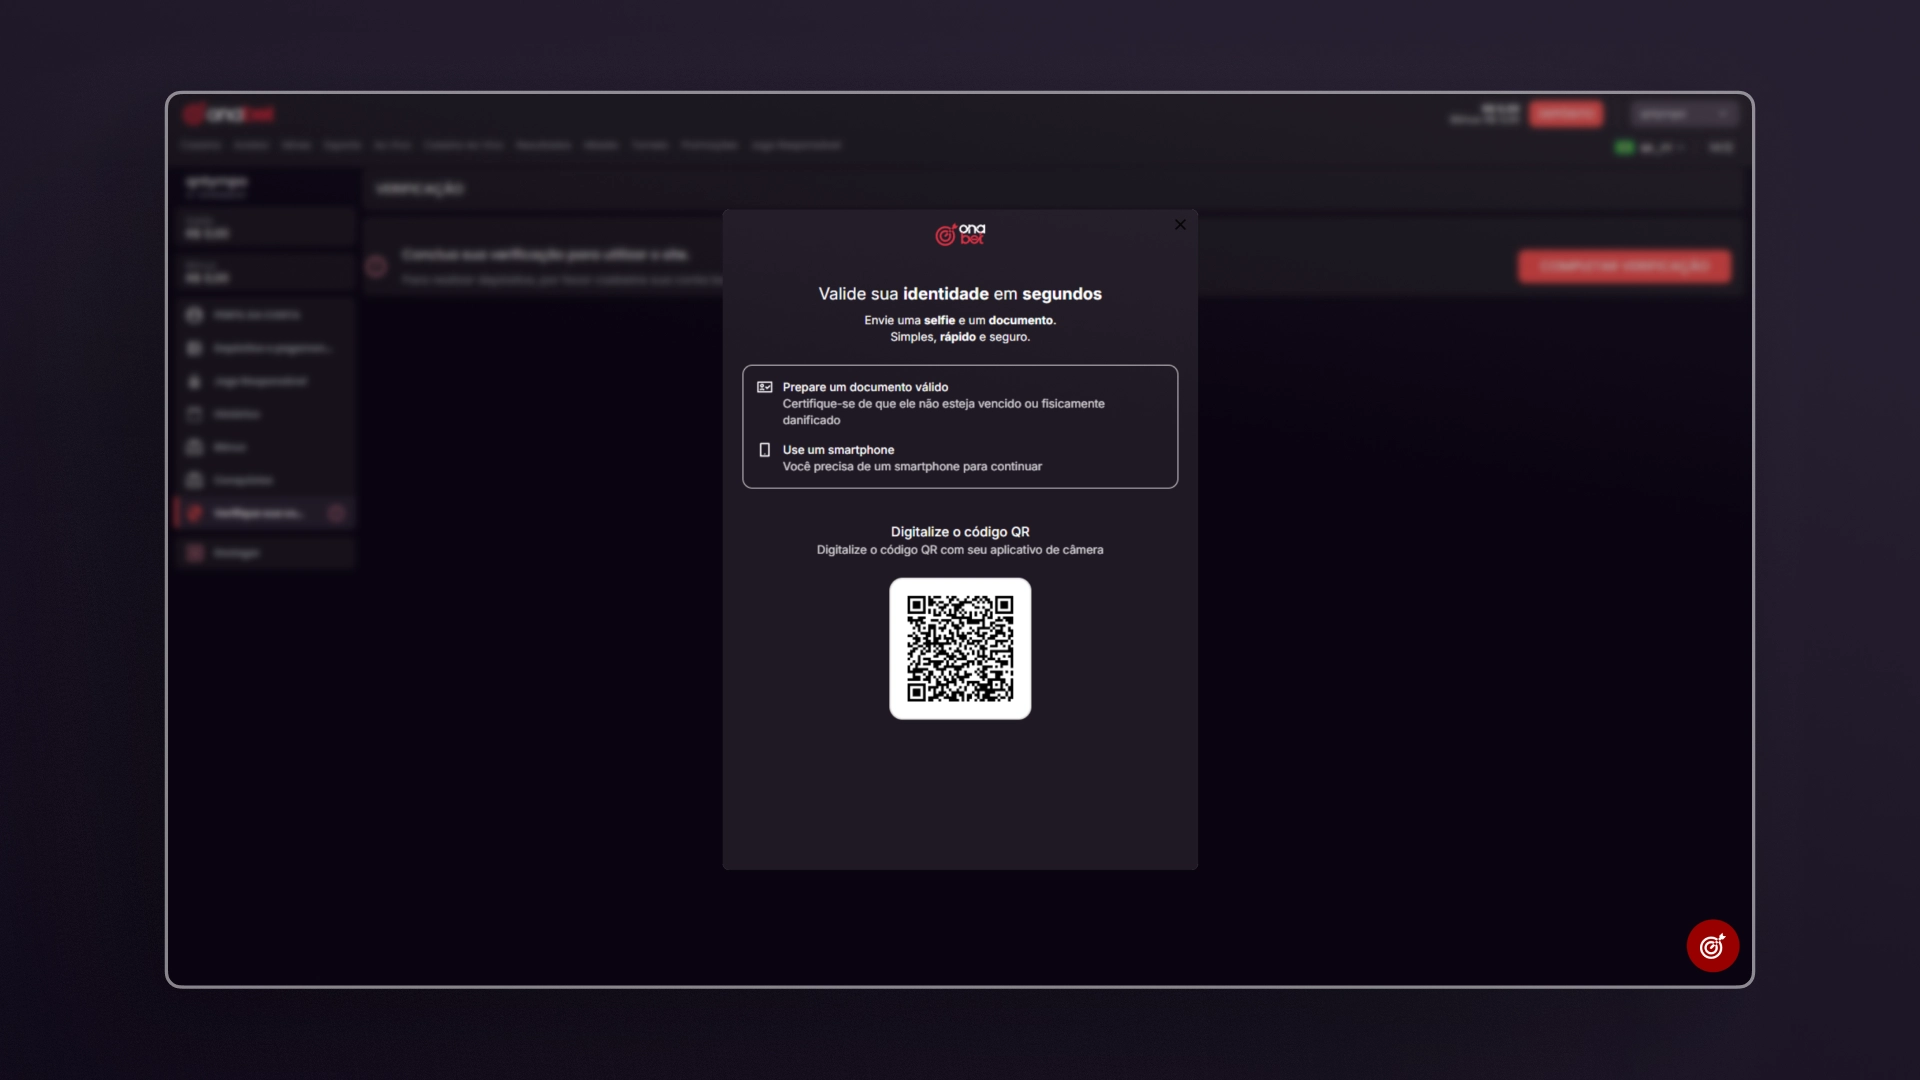Screen dimensions: 1920x1080
Task: Click the document ID card icon
Action: (765, 387)
